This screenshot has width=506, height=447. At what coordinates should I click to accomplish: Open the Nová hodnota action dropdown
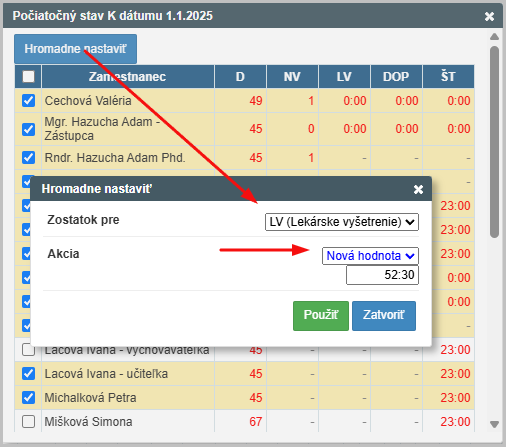tap(370, 256)
